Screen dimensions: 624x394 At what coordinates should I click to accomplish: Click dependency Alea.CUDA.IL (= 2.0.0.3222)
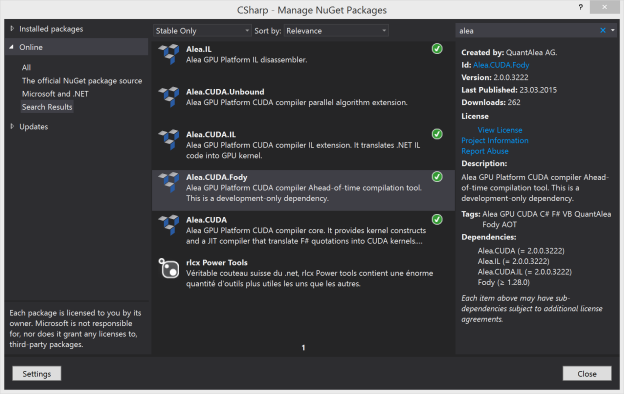point(525,272)
